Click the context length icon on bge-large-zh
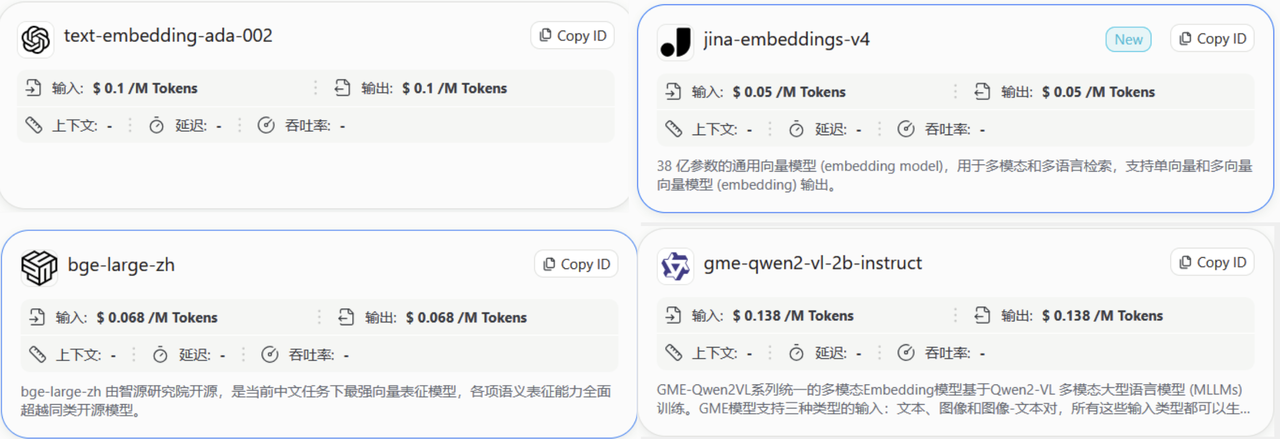Screen dimensions: 1280x439 click(x=38, y=354)
